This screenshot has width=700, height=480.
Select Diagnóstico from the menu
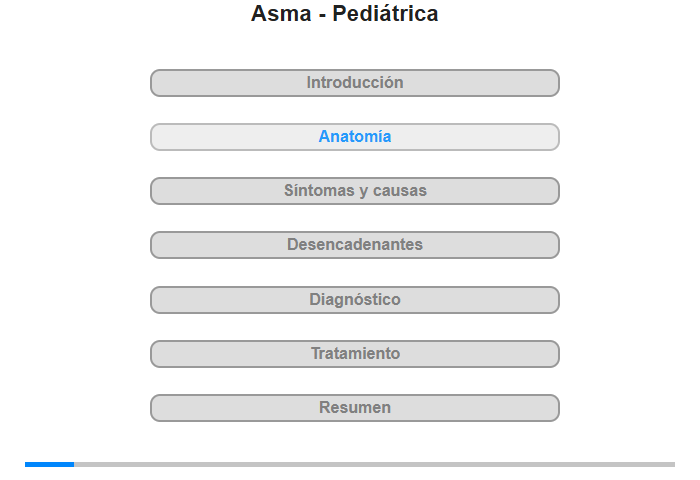(x=355, y=300)
